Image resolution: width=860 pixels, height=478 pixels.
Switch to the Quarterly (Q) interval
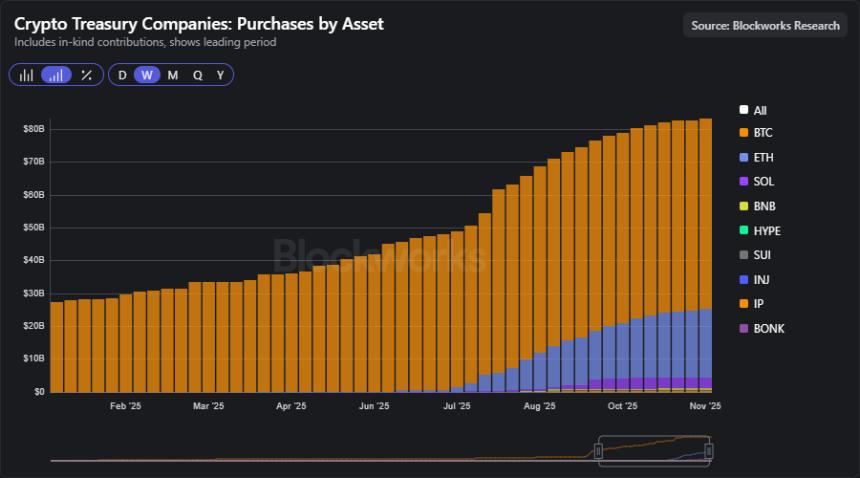[197, 75]
